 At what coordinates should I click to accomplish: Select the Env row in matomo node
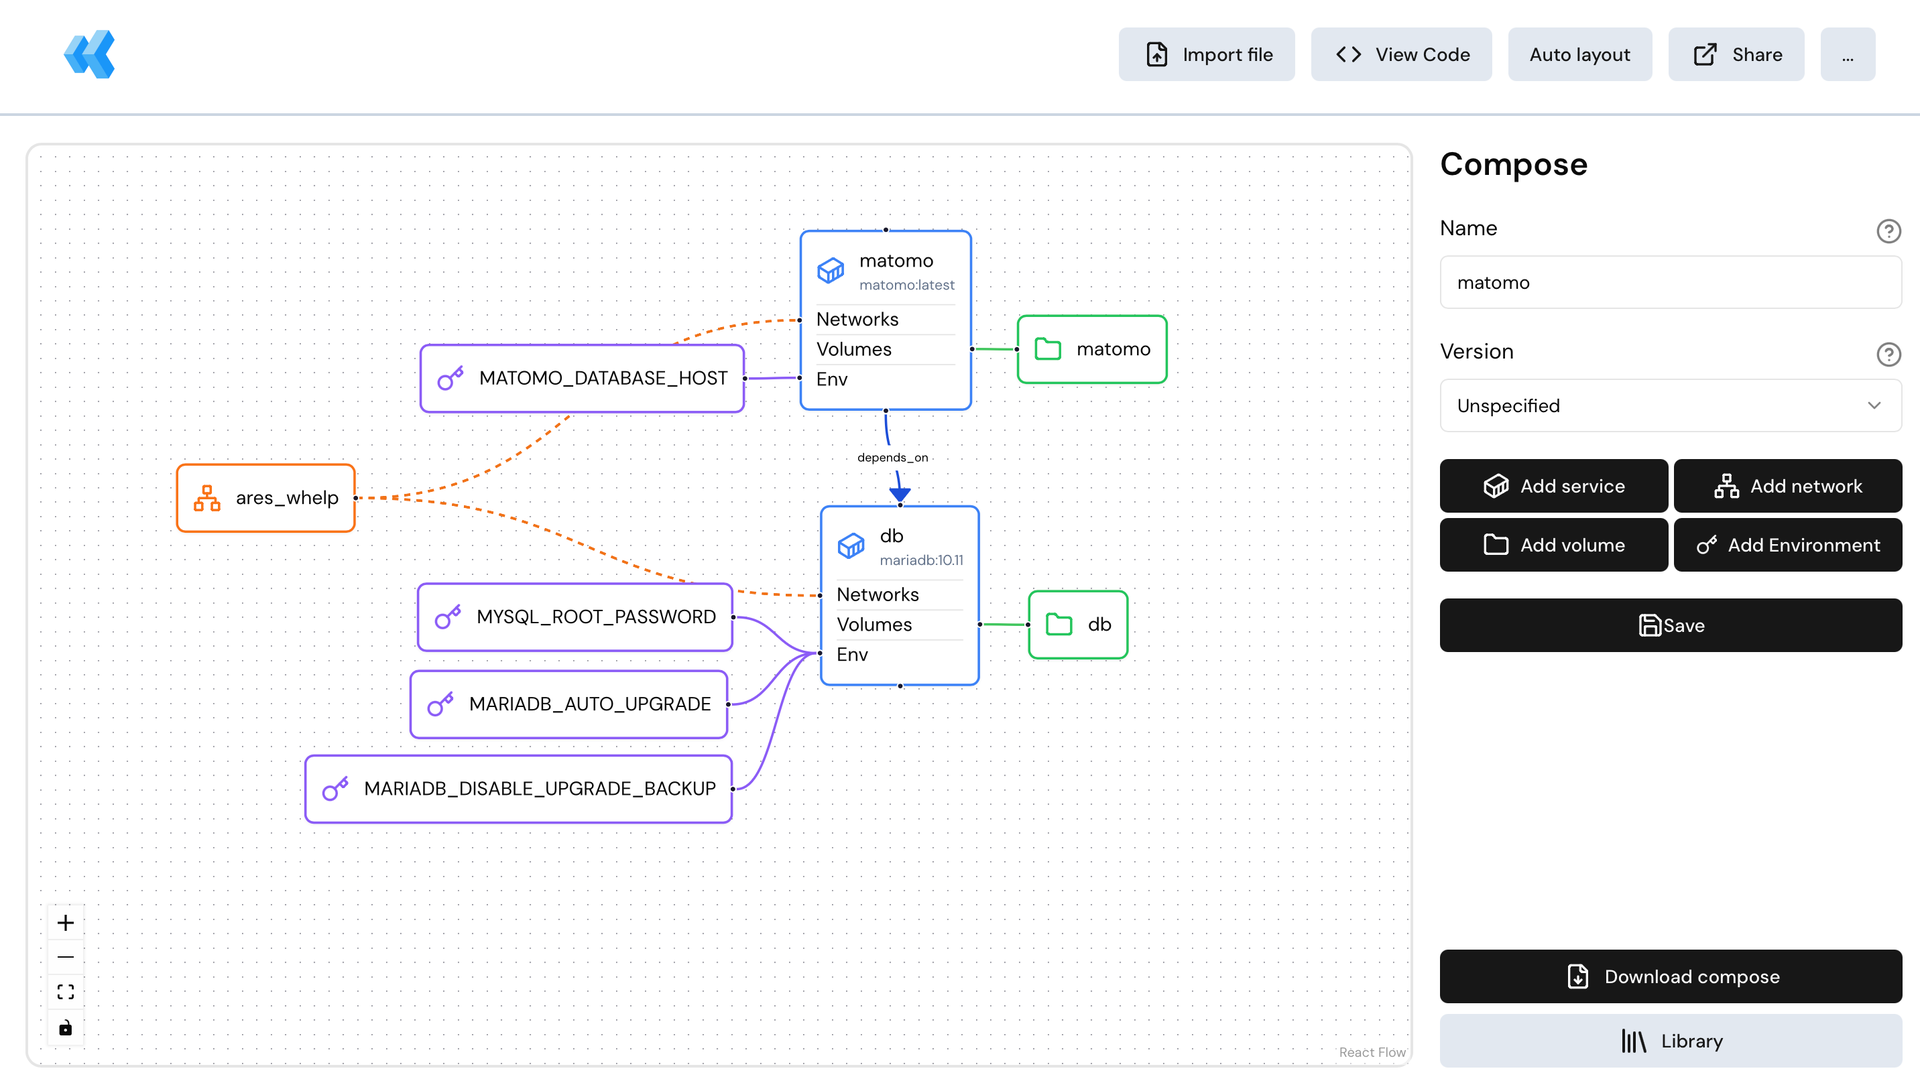(x=885, y=380)
